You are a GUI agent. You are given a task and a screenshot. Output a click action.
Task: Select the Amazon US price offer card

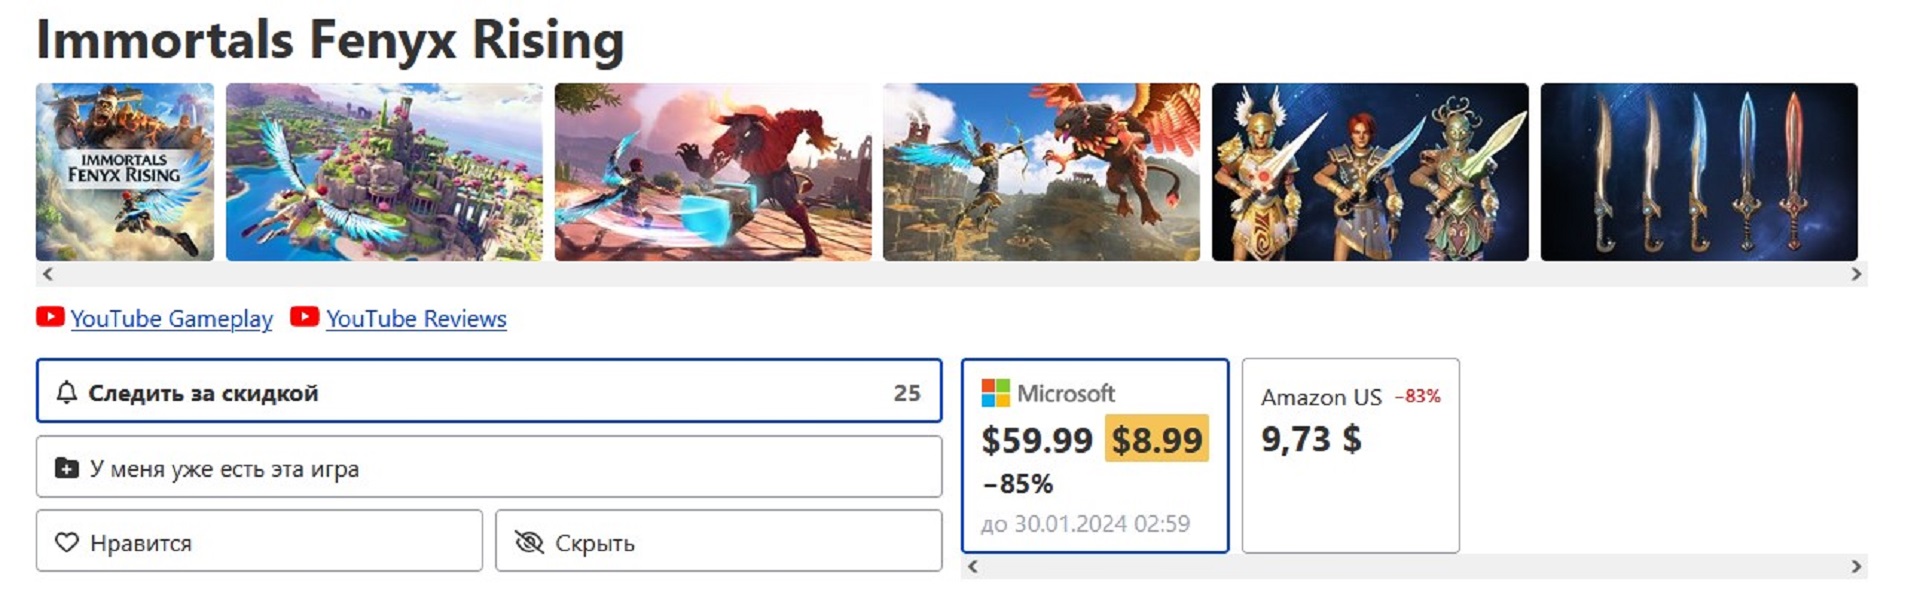point(1350,455)
